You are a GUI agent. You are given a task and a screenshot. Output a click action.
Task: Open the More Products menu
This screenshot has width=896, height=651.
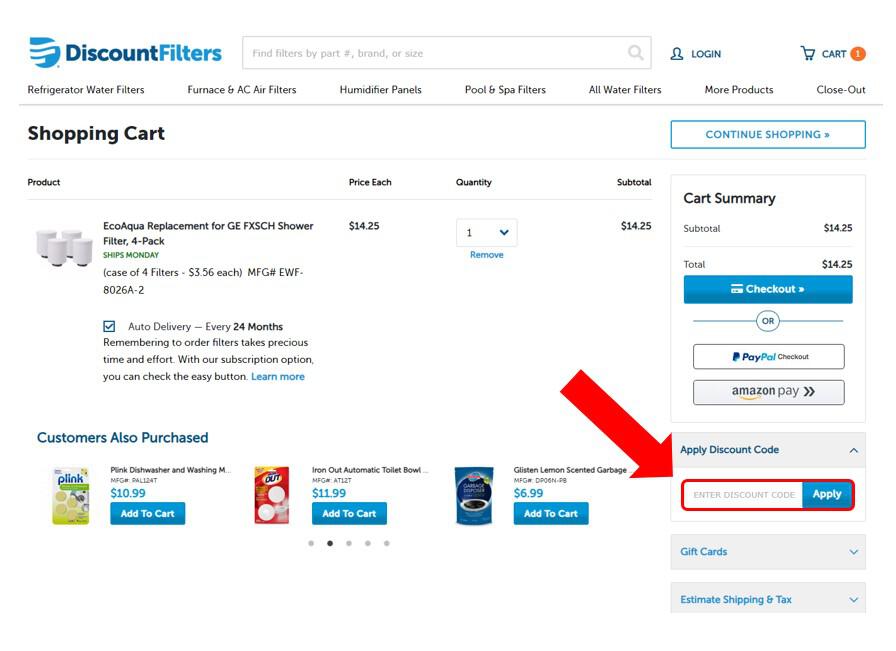click(738, 89)
